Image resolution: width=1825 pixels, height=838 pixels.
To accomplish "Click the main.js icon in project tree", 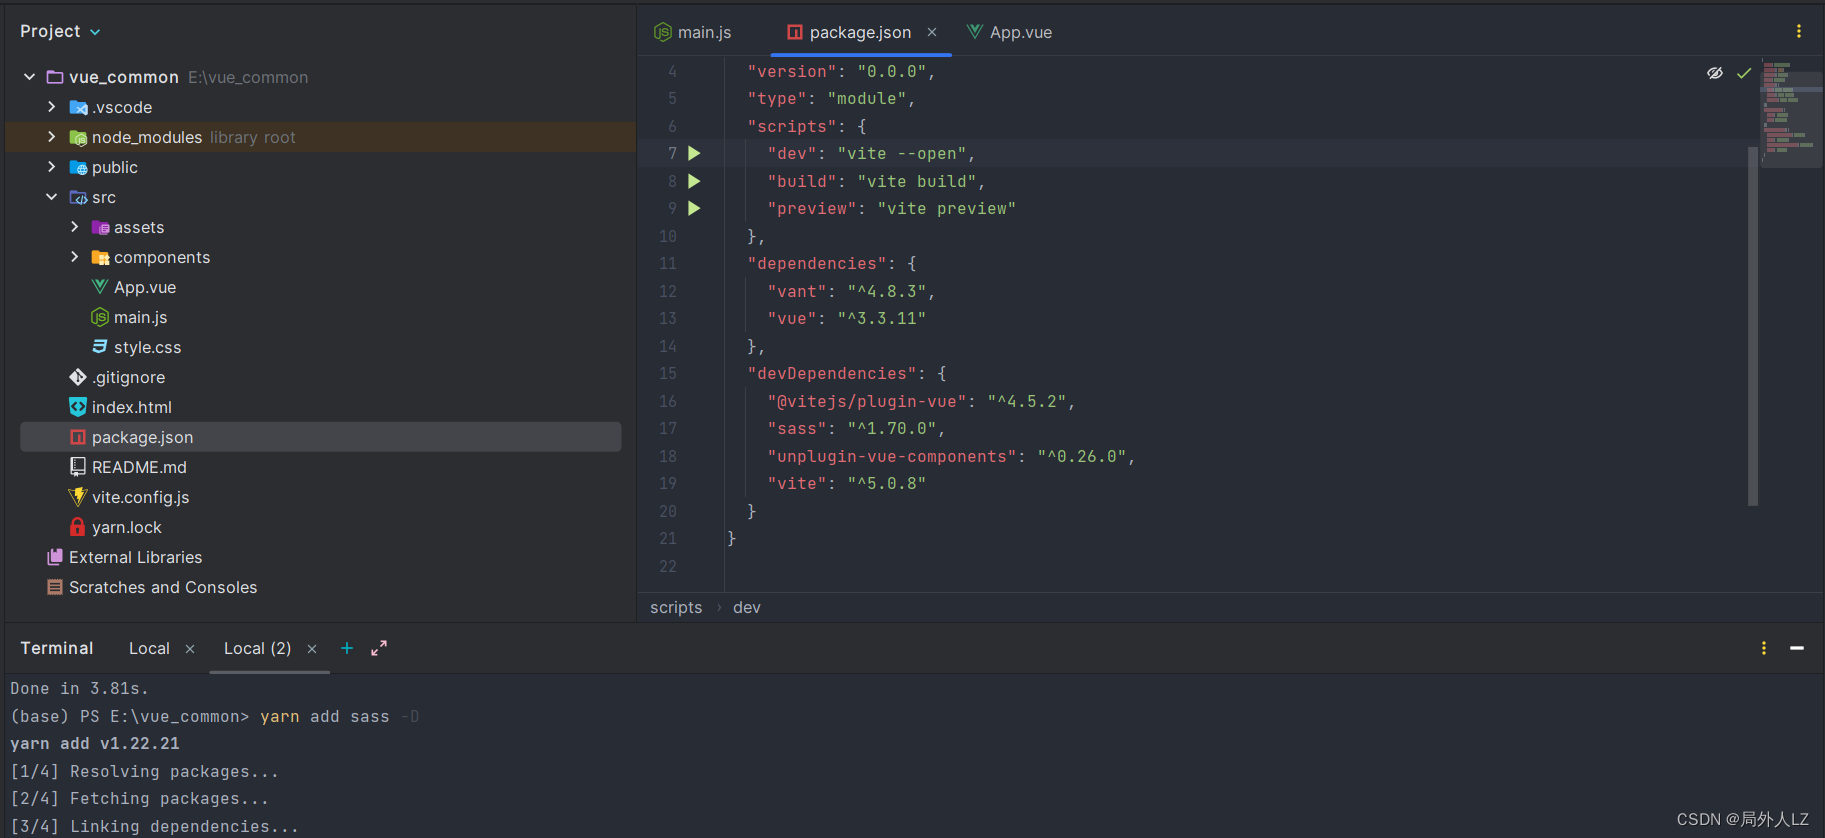I will [x=100, y=317].
